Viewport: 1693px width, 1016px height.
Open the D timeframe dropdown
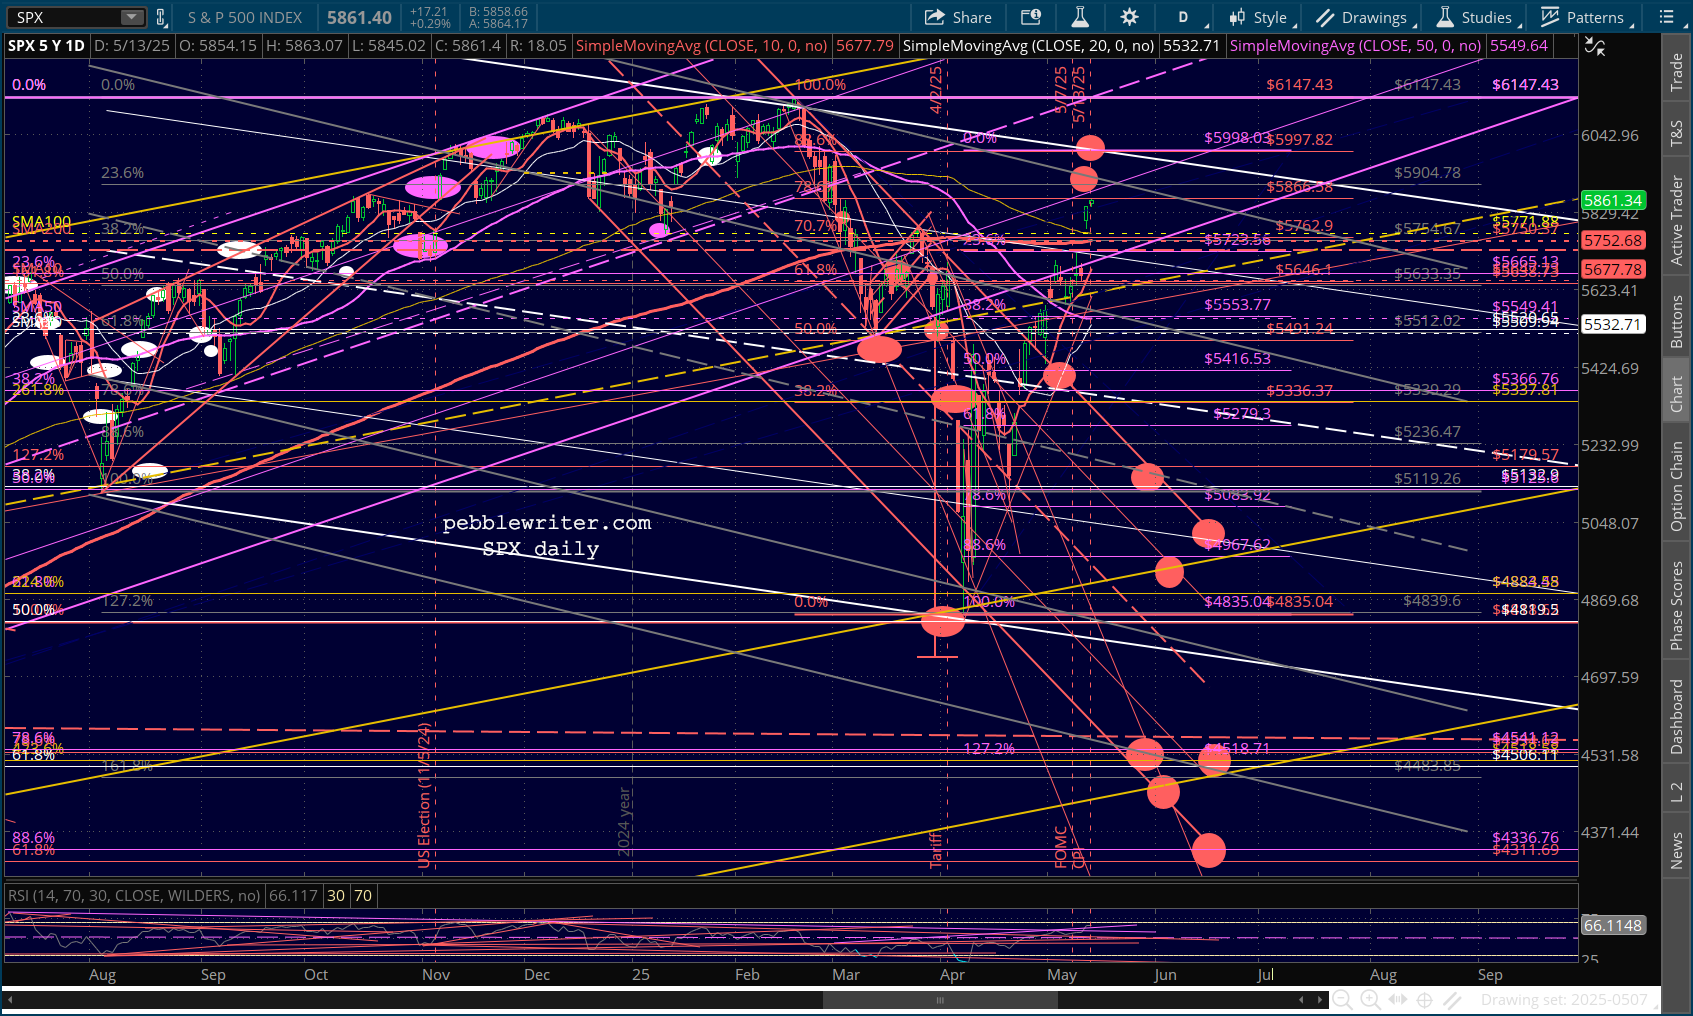1184,17
